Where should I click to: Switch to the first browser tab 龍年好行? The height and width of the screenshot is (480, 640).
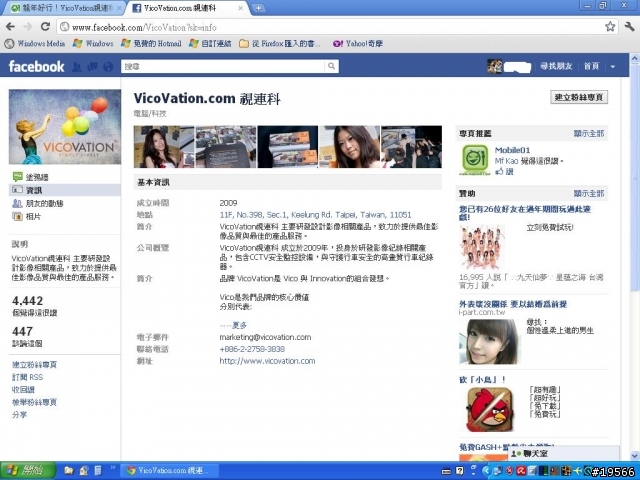[65, 8]
